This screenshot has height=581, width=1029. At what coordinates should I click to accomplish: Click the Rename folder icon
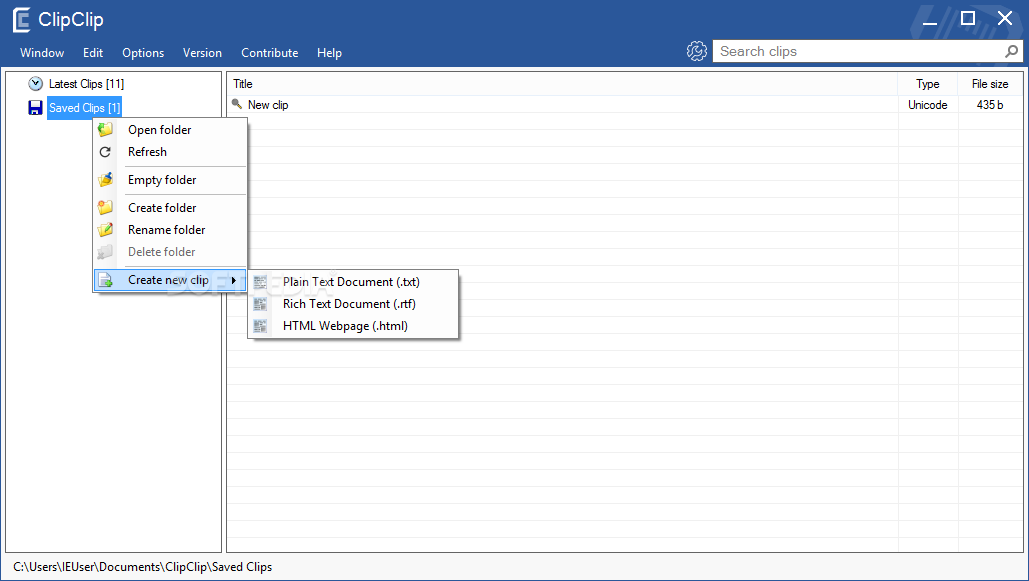tap(105, 230)
